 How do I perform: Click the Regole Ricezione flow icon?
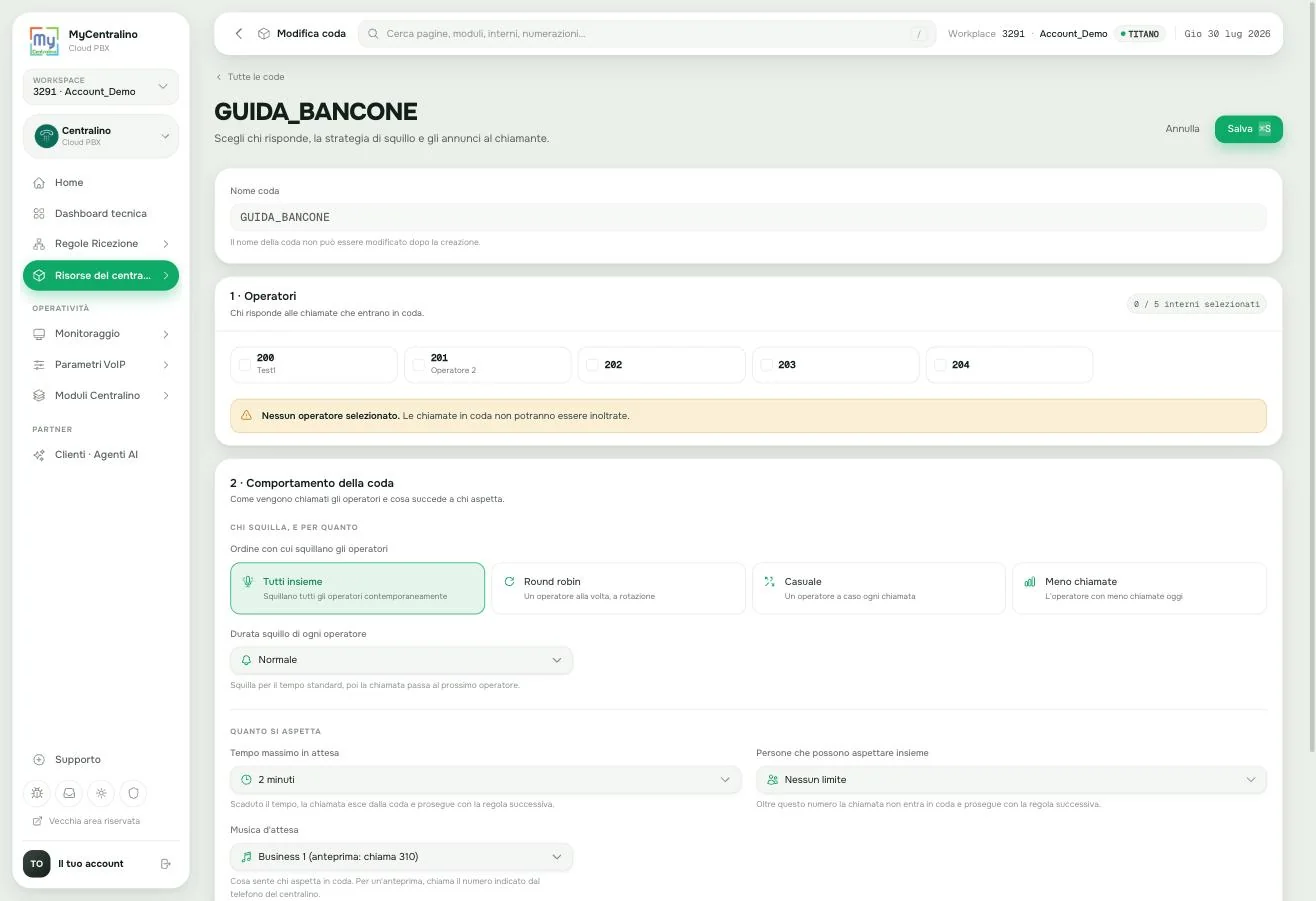click(x=39, y=244)
